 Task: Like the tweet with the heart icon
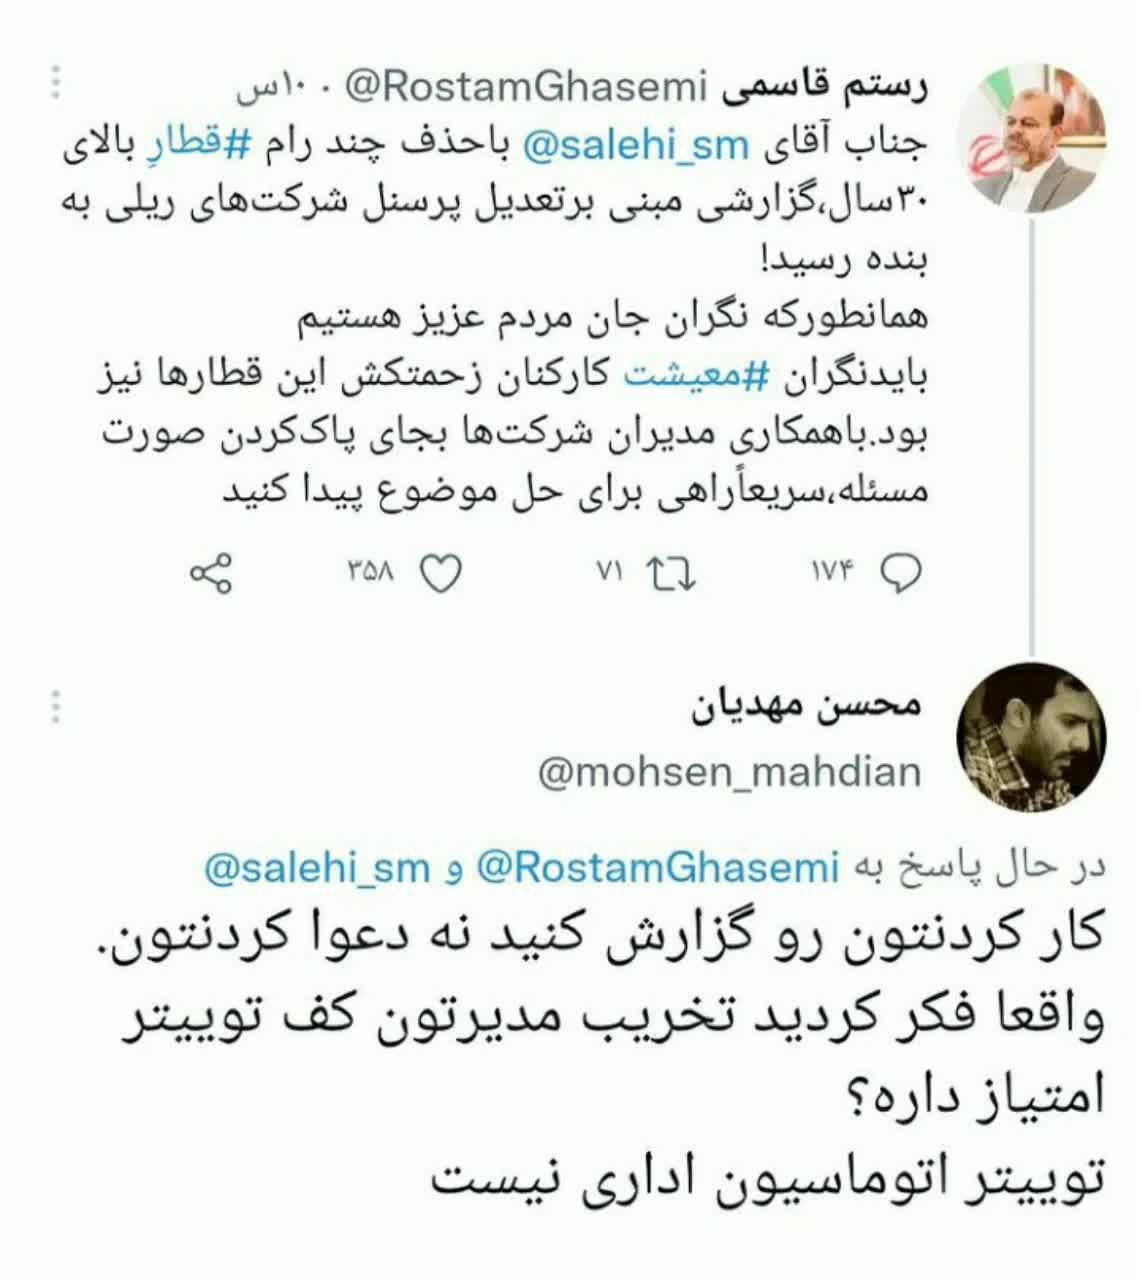coord(440,574)
